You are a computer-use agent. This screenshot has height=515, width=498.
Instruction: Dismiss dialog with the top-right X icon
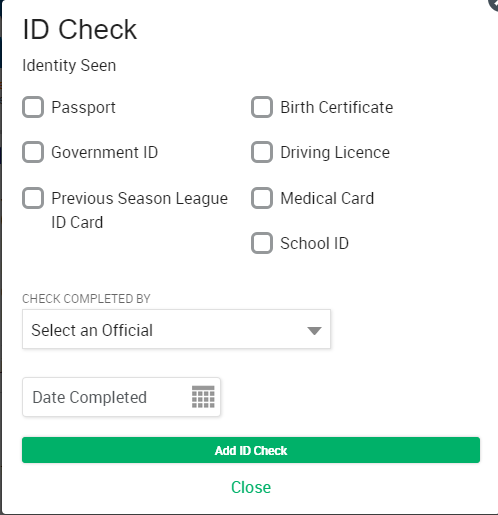[x=494, y=4]
